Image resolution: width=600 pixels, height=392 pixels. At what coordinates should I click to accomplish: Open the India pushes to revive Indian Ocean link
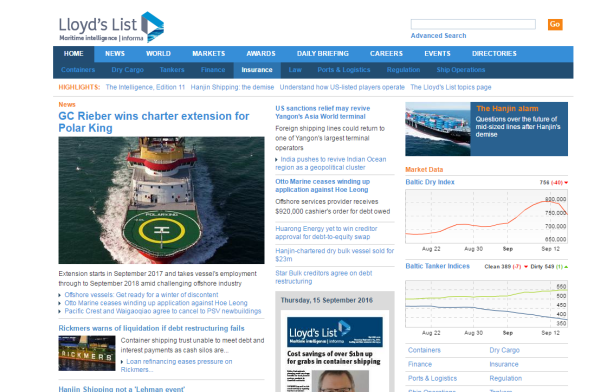click(331, 163)
